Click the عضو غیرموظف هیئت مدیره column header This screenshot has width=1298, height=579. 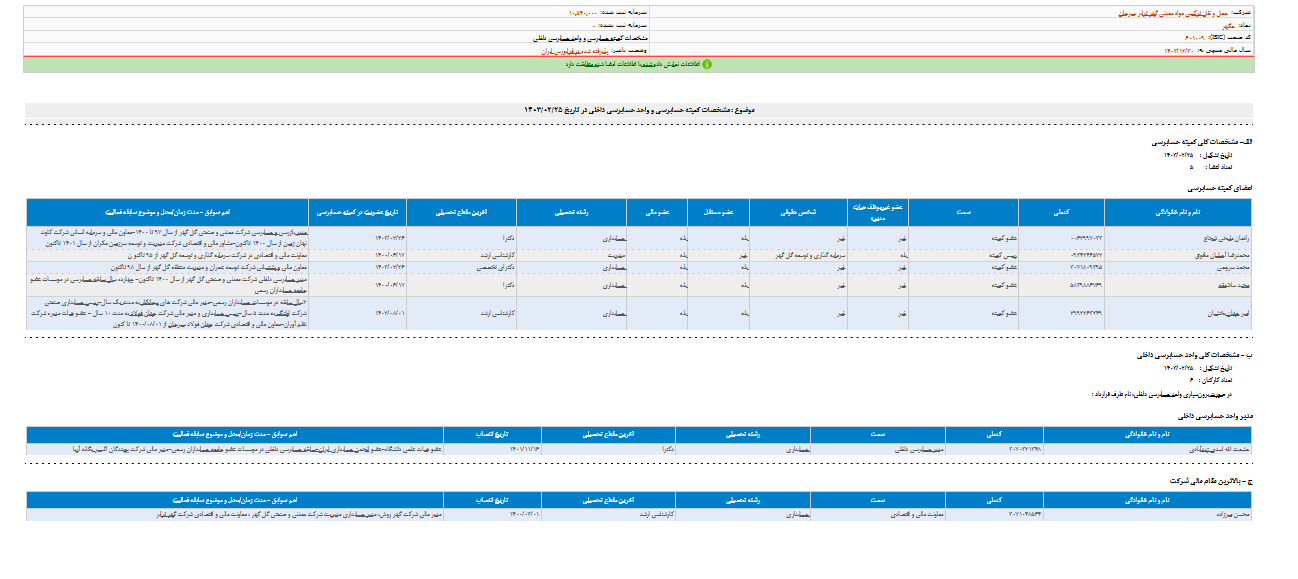point(878,212)
